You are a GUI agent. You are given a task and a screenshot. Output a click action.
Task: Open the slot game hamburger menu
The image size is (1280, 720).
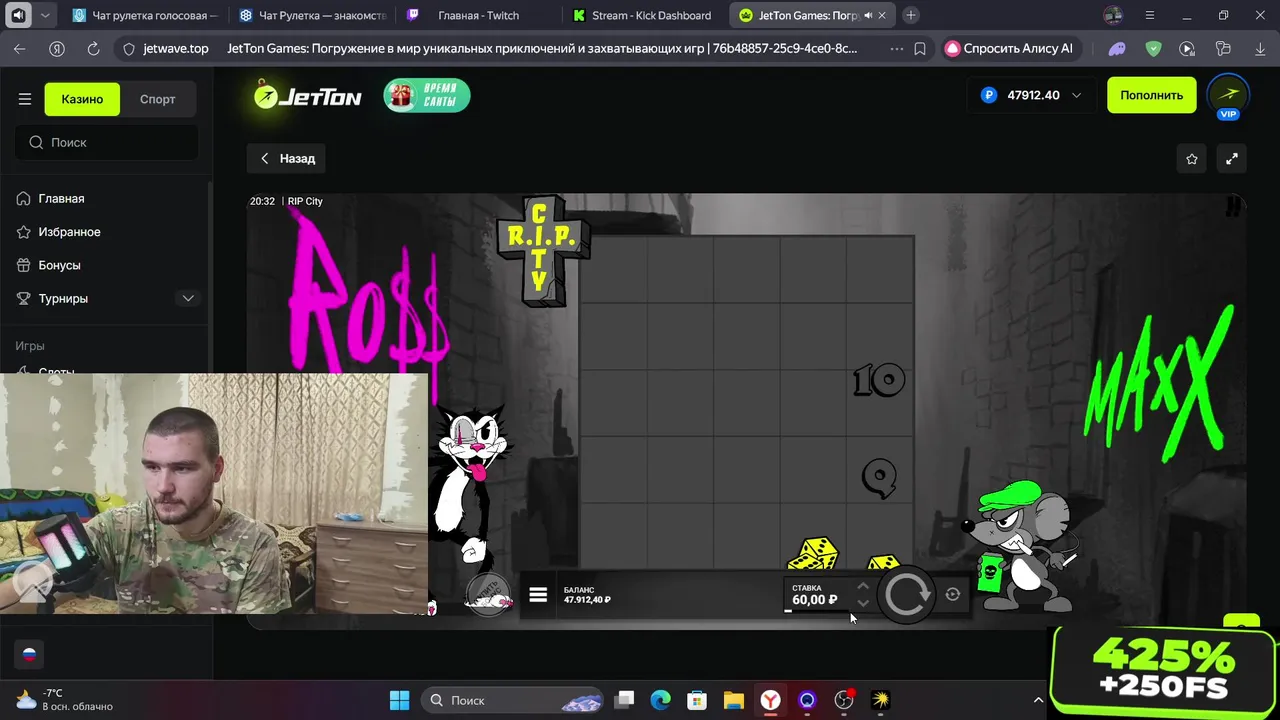(x=538, y=595)
